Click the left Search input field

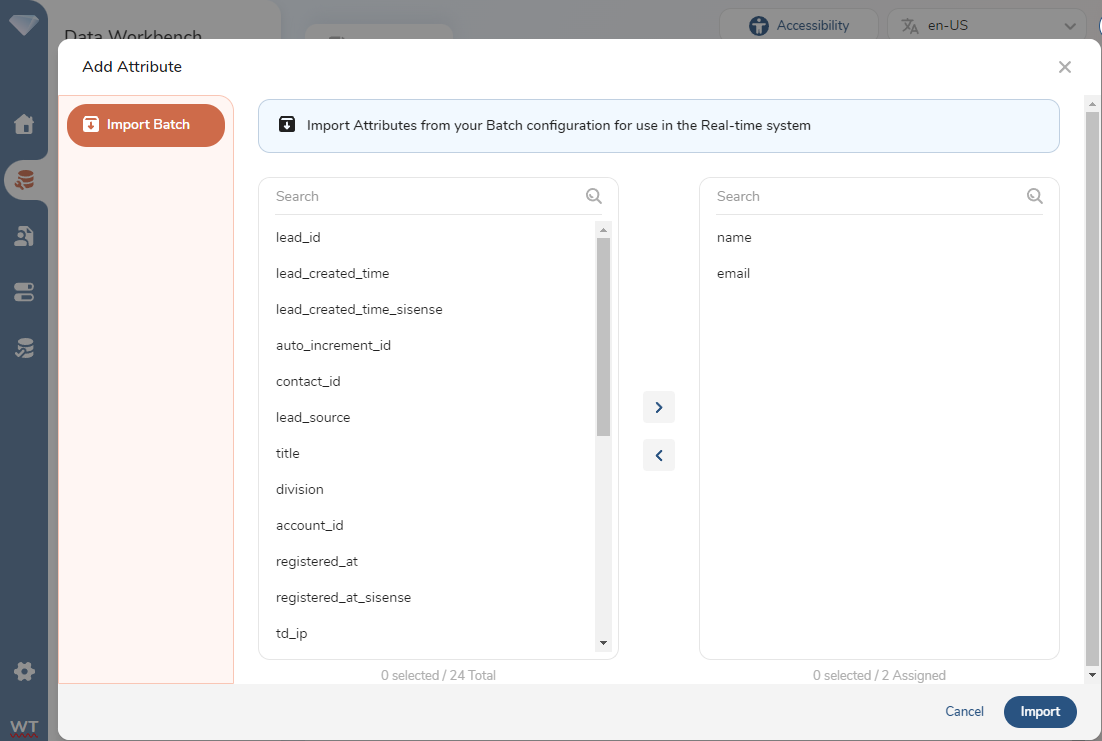(425, 196)
